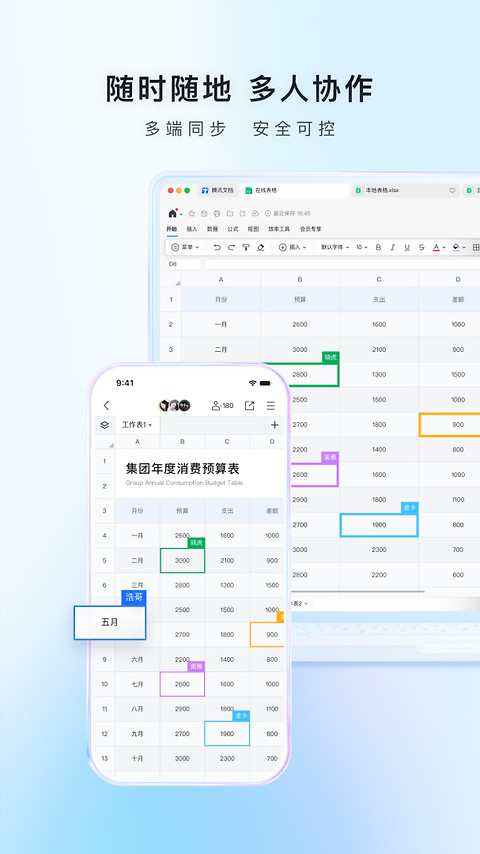Select the 会员专享 ribbon tab
This screenshot has height=854, width=480.
tap(311, 229)
